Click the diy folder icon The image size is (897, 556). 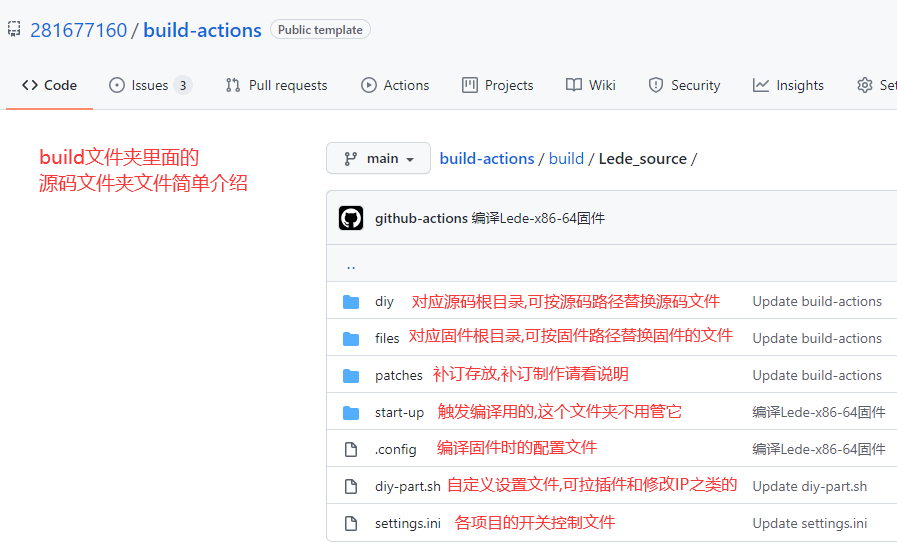click(x=351, y=302)
